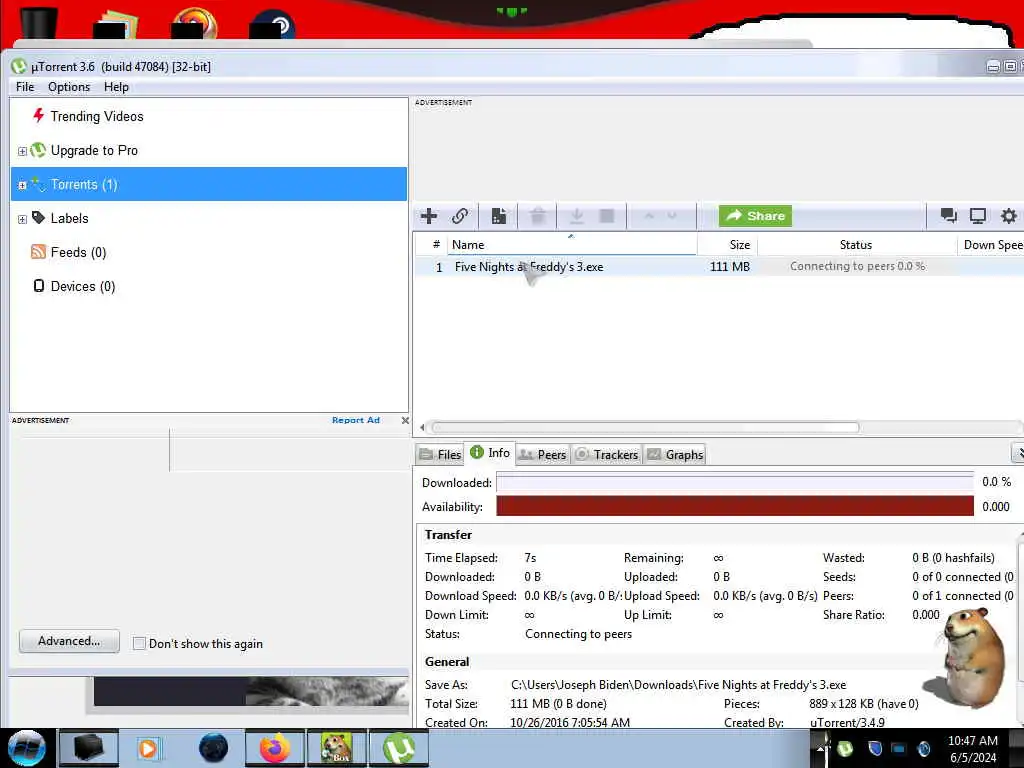Click "Connecting to peers 0.0 %" status cell
Screen dimensions: 1024x768
[857, 266]
